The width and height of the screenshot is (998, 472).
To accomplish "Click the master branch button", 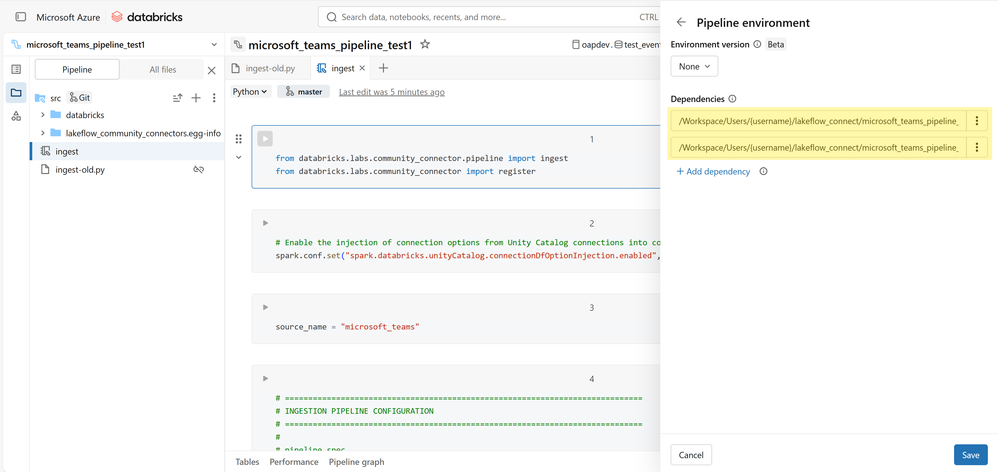I will [x=304, y=92].
